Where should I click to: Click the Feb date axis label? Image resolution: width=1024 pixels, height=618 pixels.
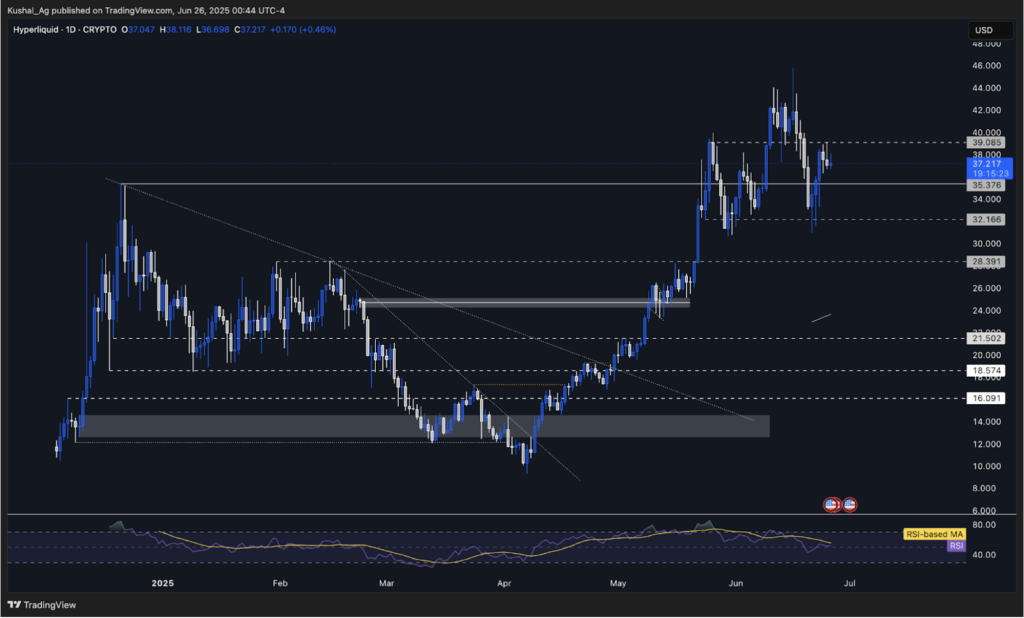[x=280, y=583]
